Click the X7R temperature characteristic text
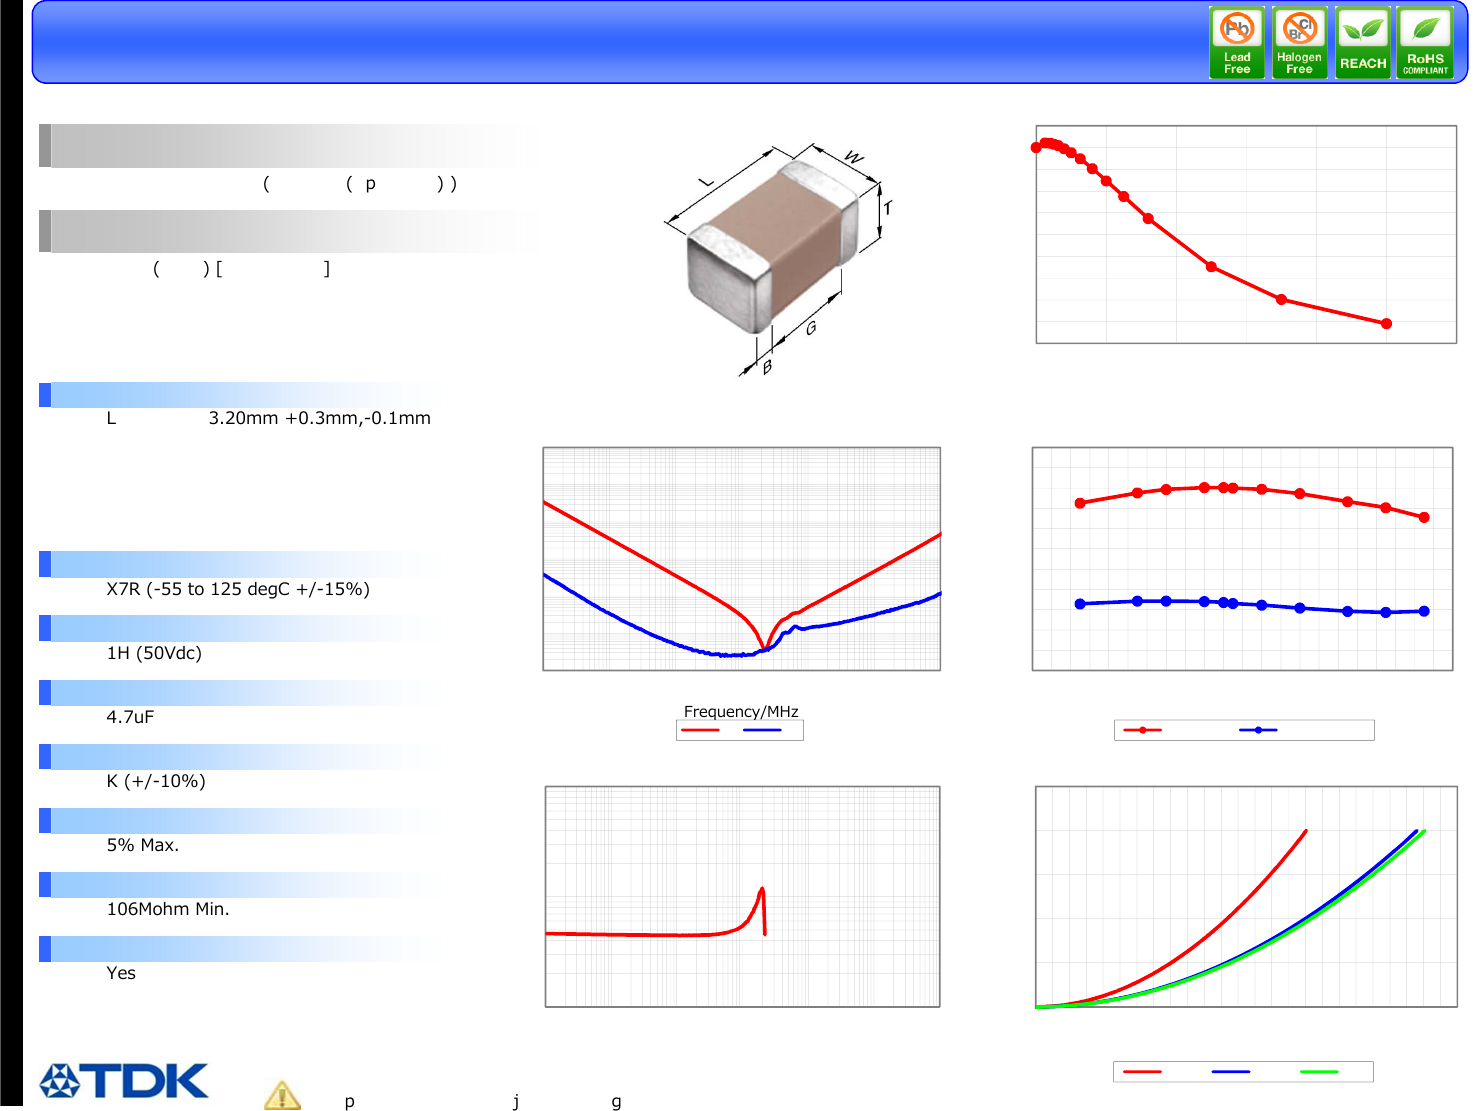This screenshot has width=1475, height=1111. 238,589
